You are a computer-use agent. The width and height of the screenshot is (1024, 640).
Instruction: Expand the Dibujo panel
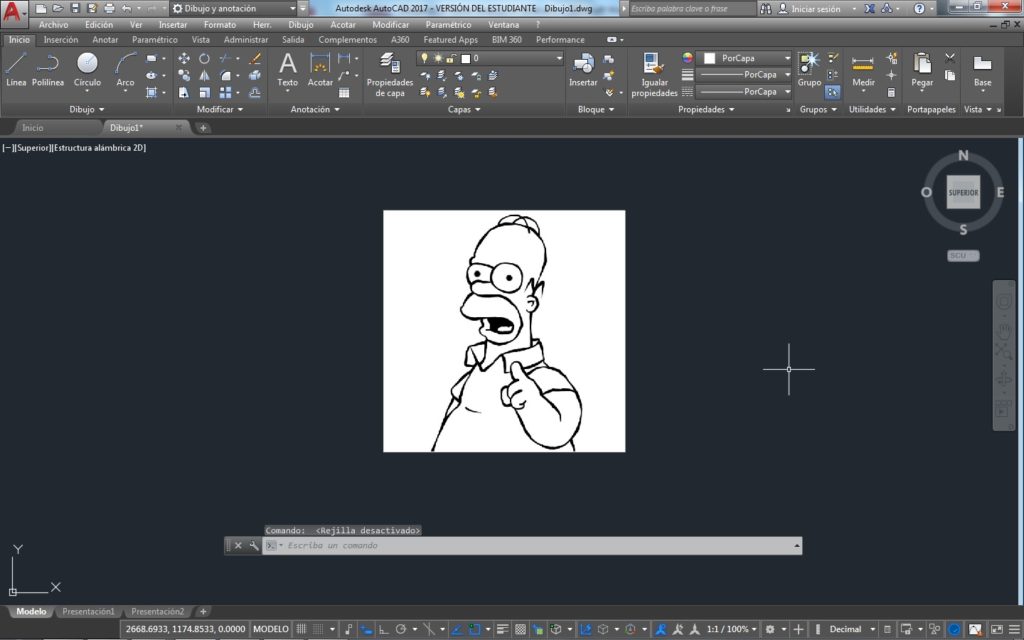[86, 109]
